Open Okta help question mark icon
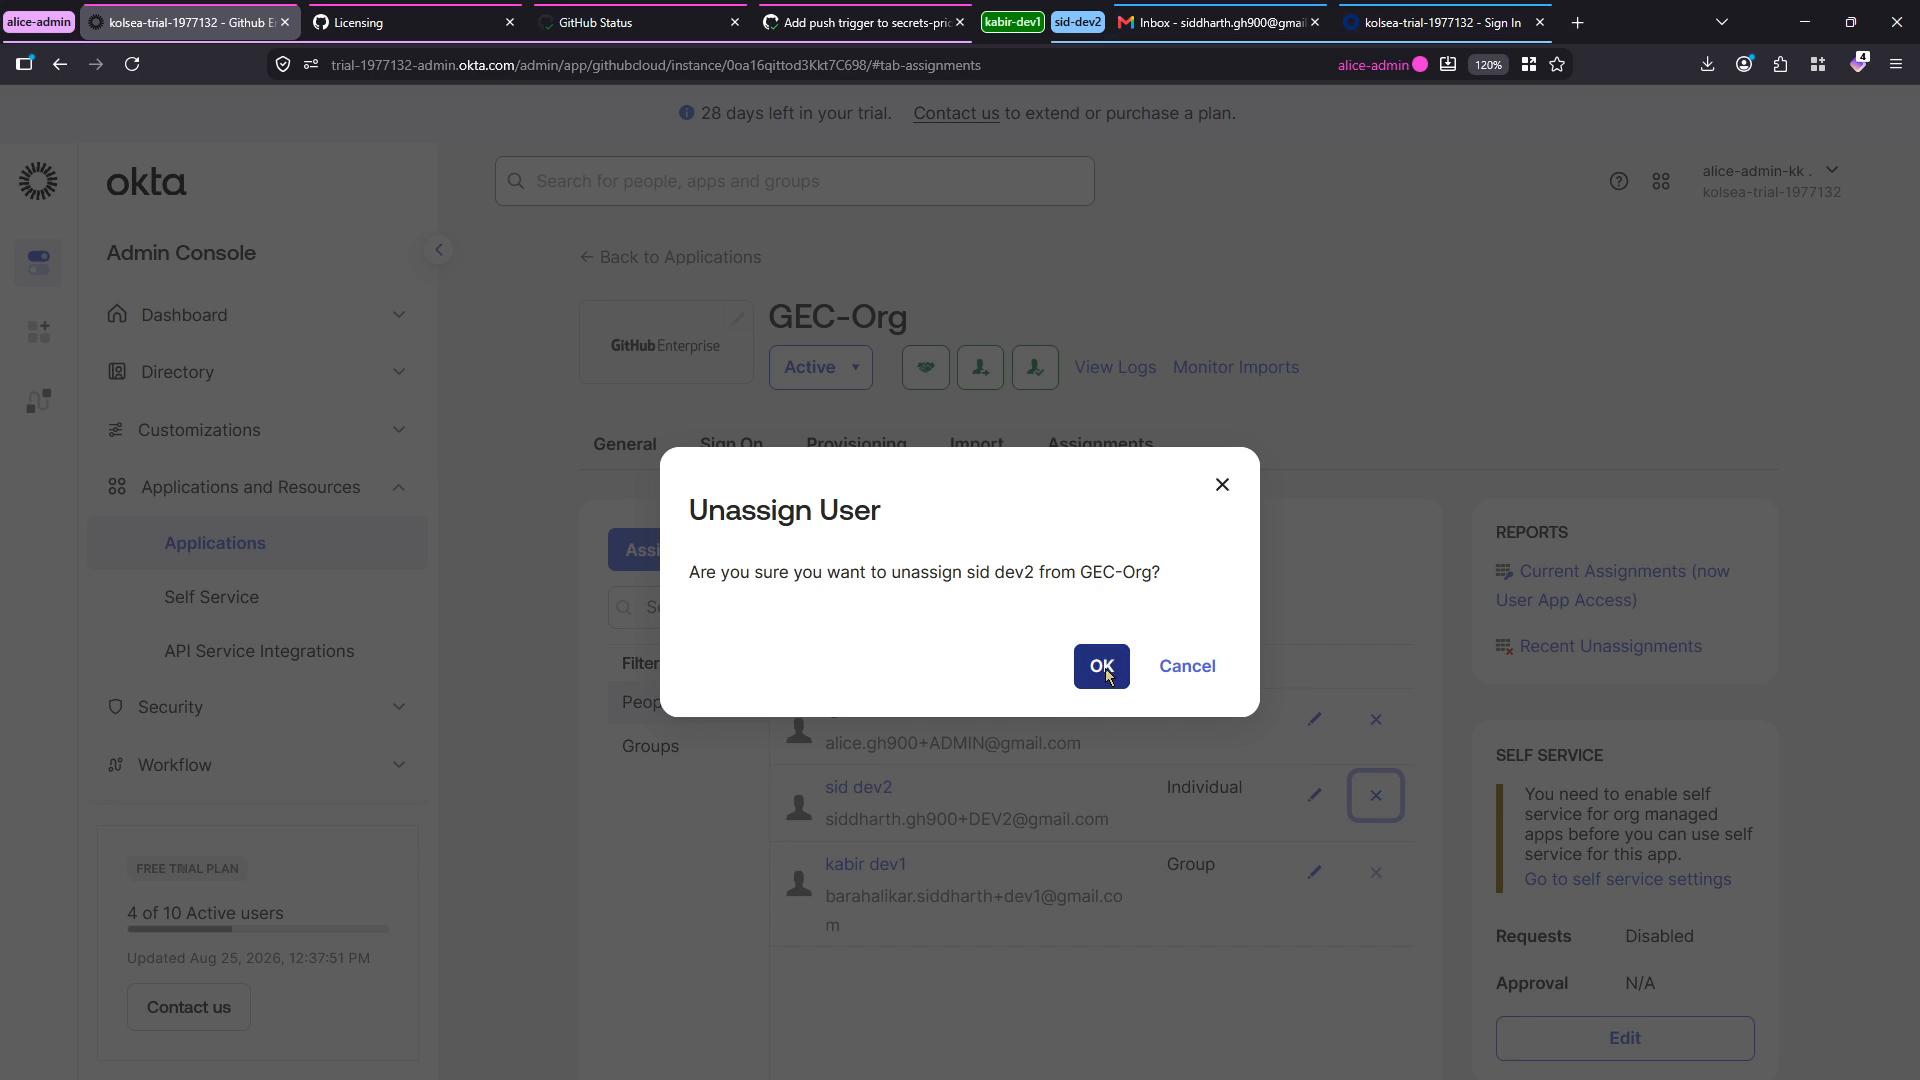This screenshot has width=1920, height=1080. coord(1618,181)
